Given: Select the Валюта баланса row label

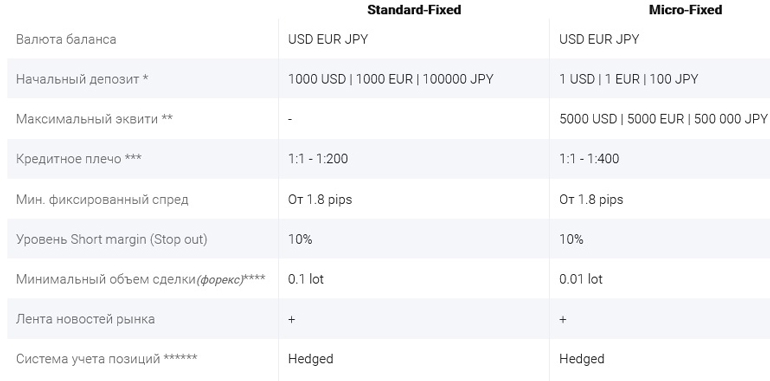Looking at the screenshot, I should pos(66,39).
